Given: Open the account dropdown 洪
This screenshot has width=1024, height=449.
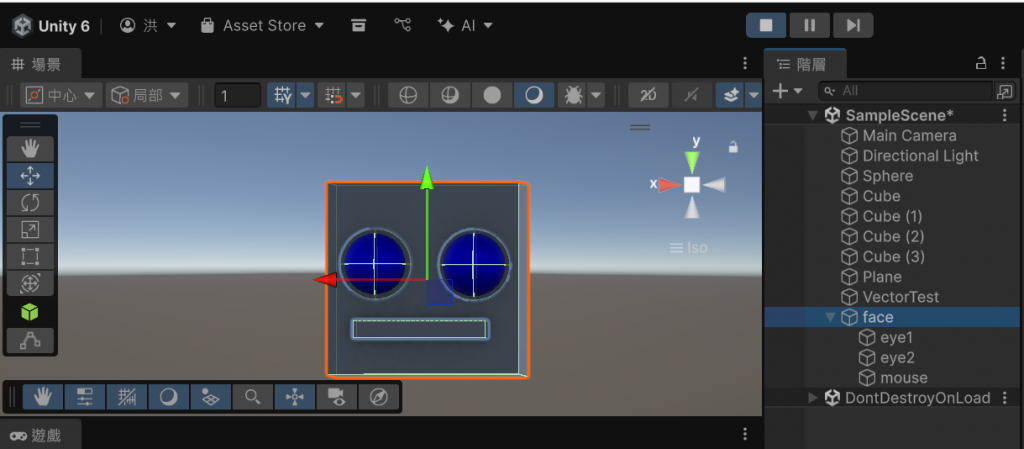Looking at the screenshot, I should coord(148,25).
